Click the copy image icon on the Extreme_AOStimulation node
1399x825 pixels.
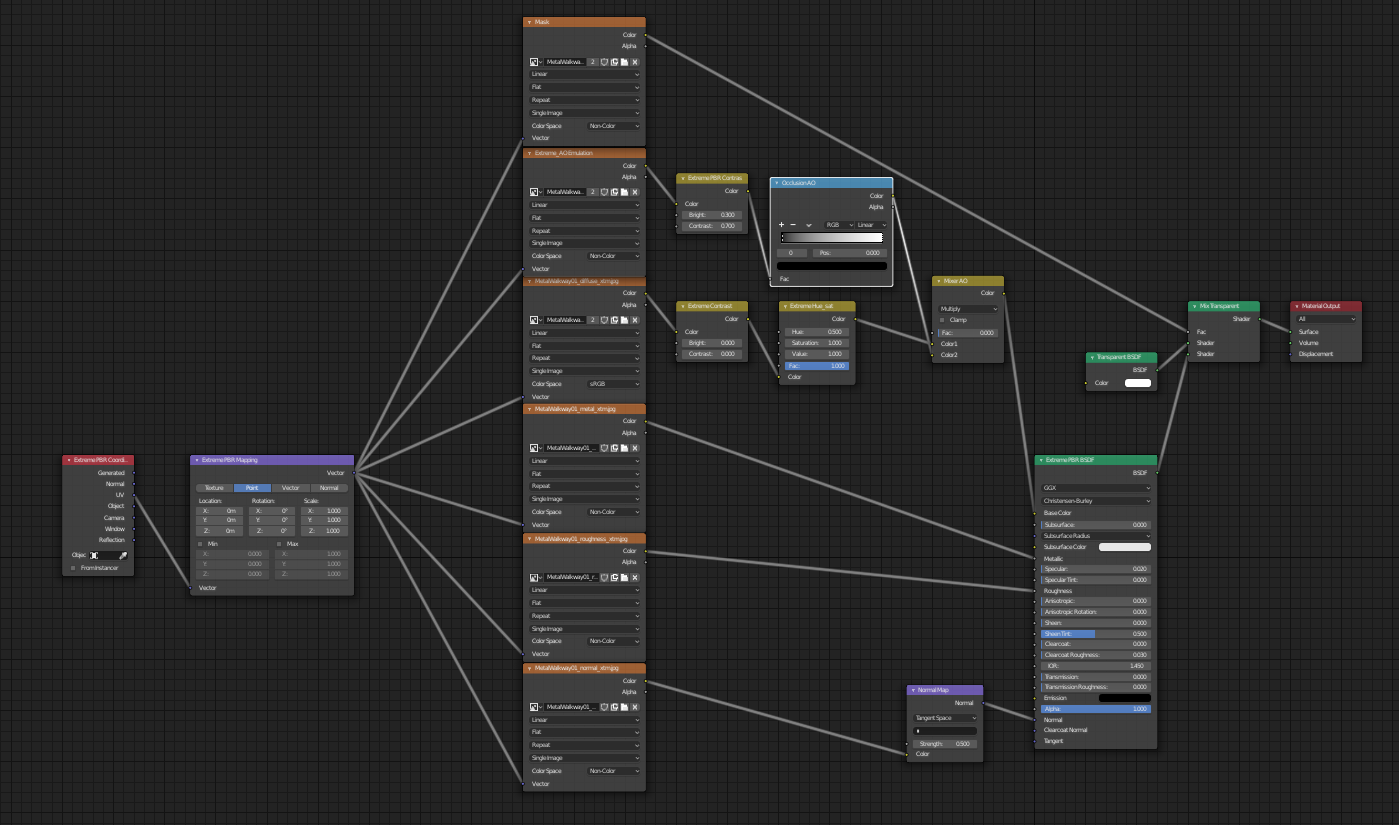tap(614, 192)
